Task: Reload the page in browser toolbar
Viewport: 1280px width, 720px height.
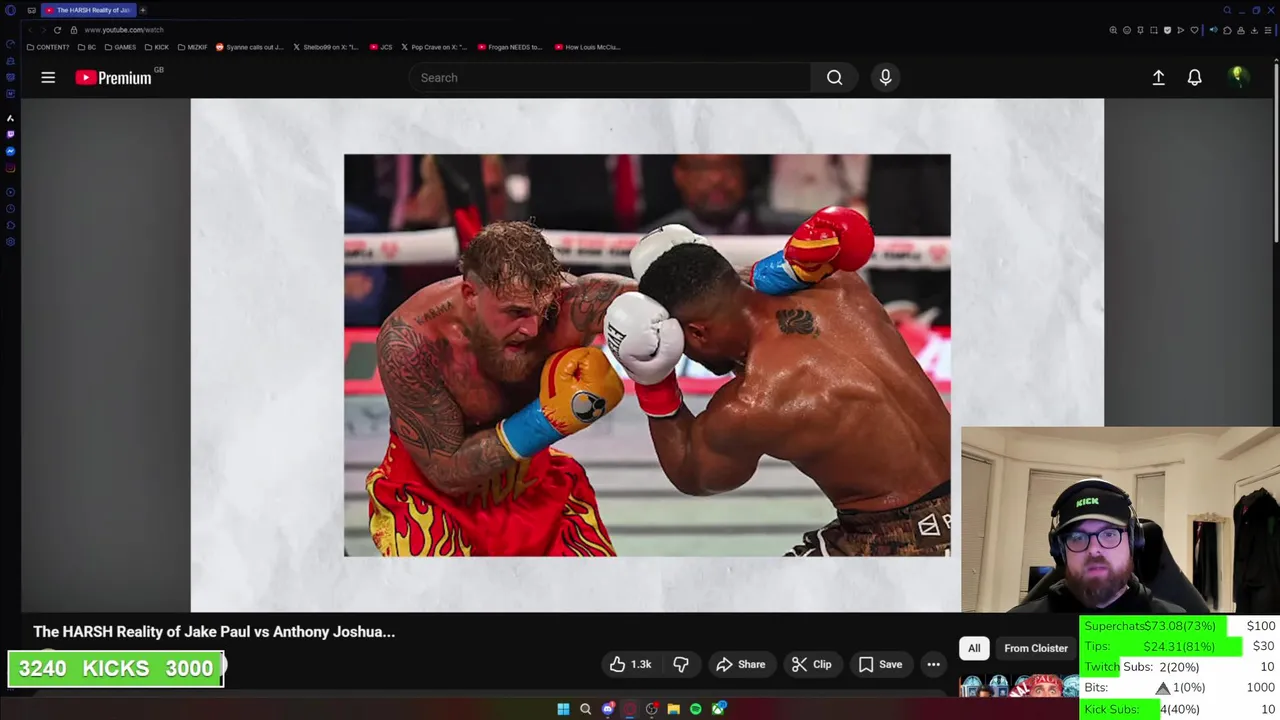Action: 57,30
